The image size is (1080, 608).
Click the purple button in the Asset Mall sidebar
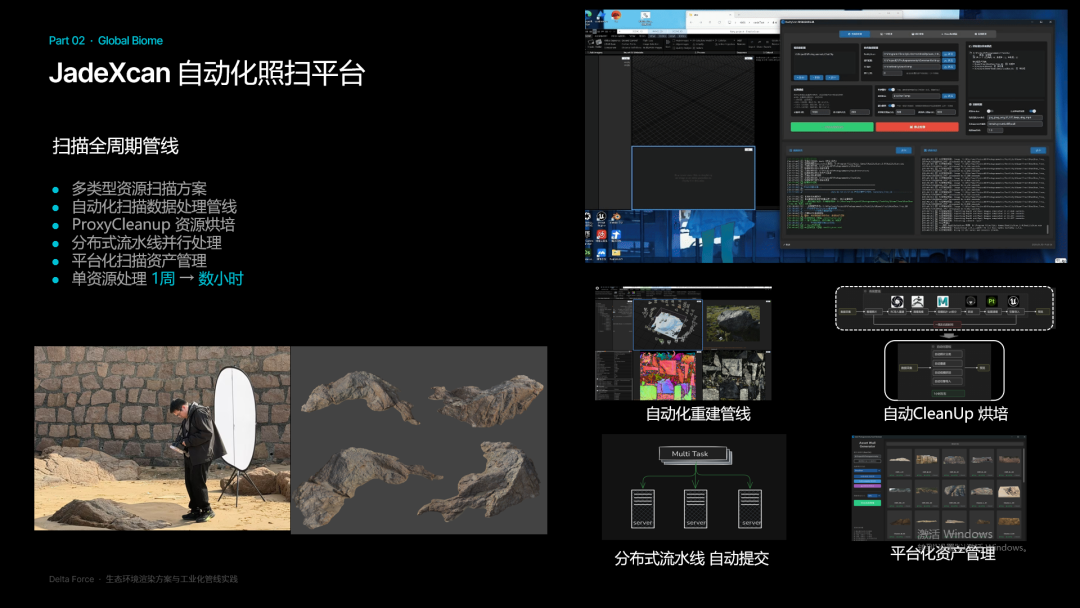(x=867, y=485)
